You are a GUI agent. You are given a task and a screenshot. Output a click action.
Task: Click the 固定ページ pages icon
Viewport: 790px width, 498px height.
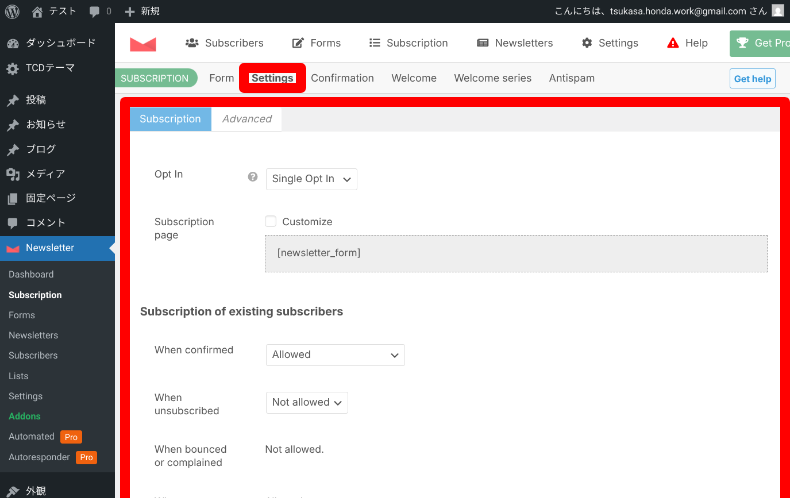click(13, 199)
